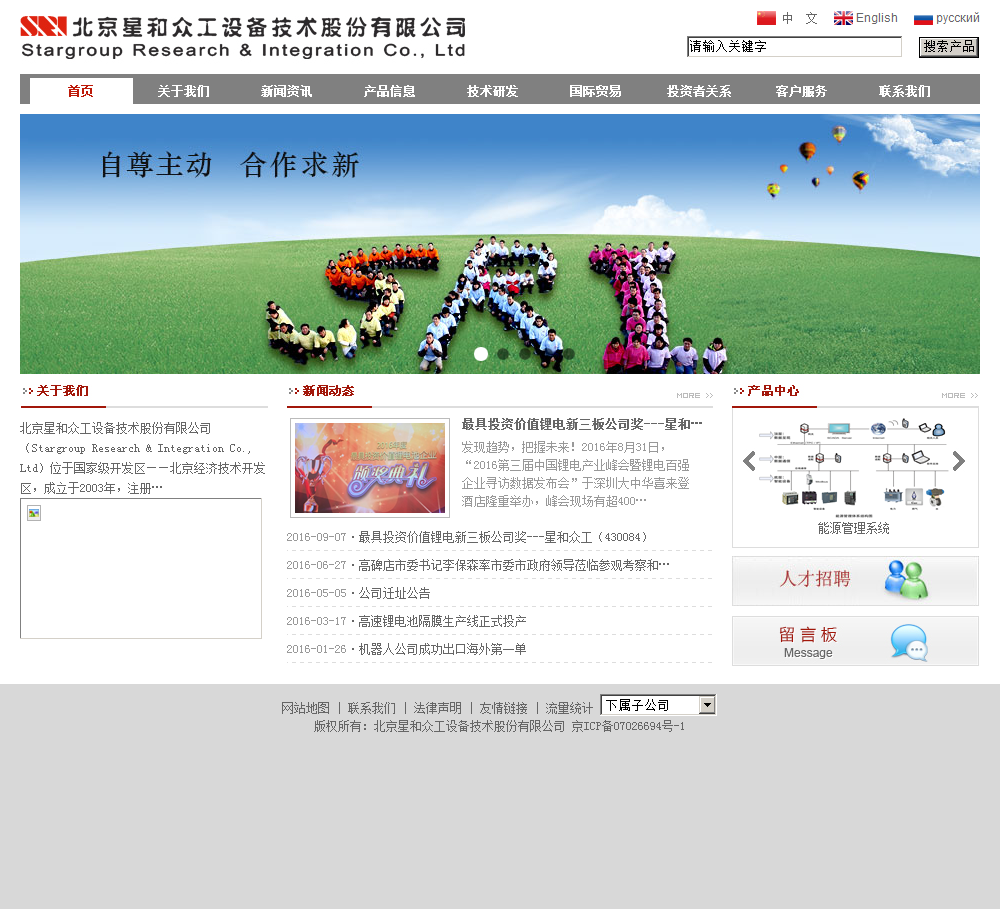The height and width of the screenshot is (909, 1000).
Task: Open the 流量统计 footer link
Action: pos(570,708)
